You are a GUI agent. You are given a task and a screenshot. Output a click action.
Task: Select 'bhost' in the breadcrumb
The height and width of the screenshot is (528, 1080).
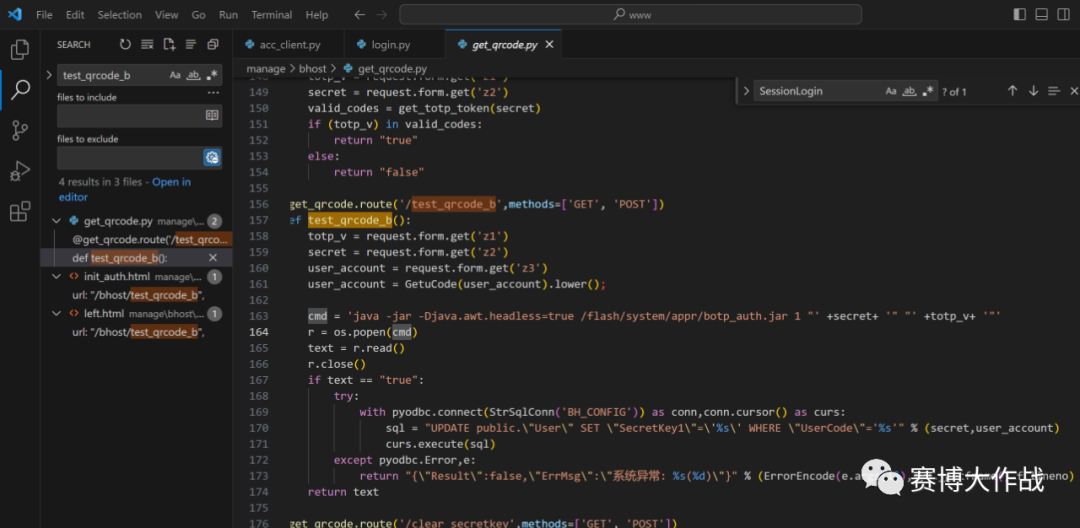(x=314, y=69)
